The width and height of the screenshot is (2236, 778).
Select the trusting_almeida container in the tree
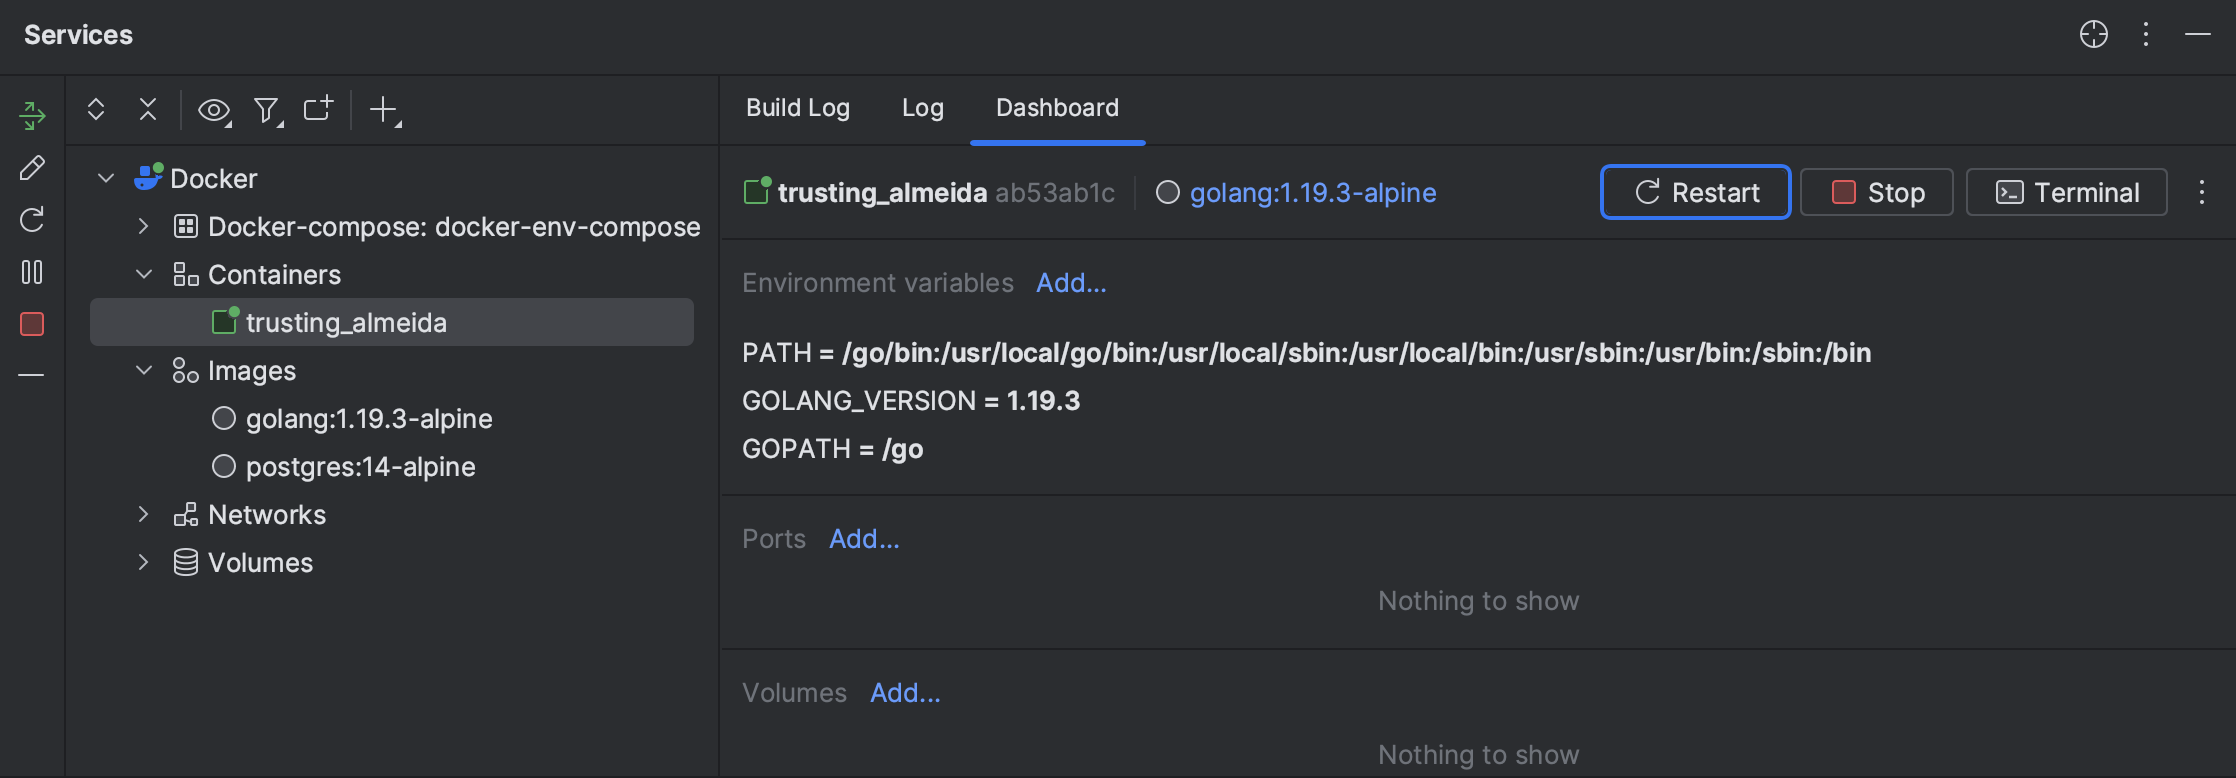[347, 322]
